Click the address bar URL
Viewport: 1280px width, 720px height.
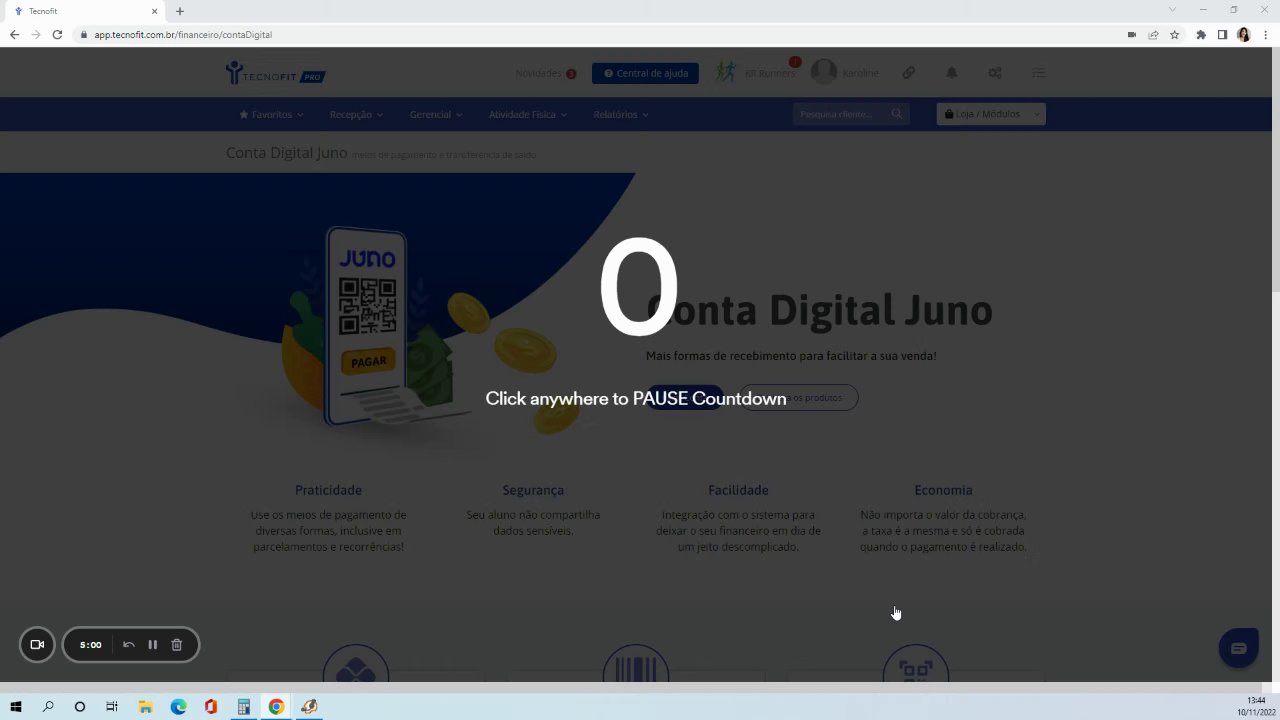click(183, 35)
